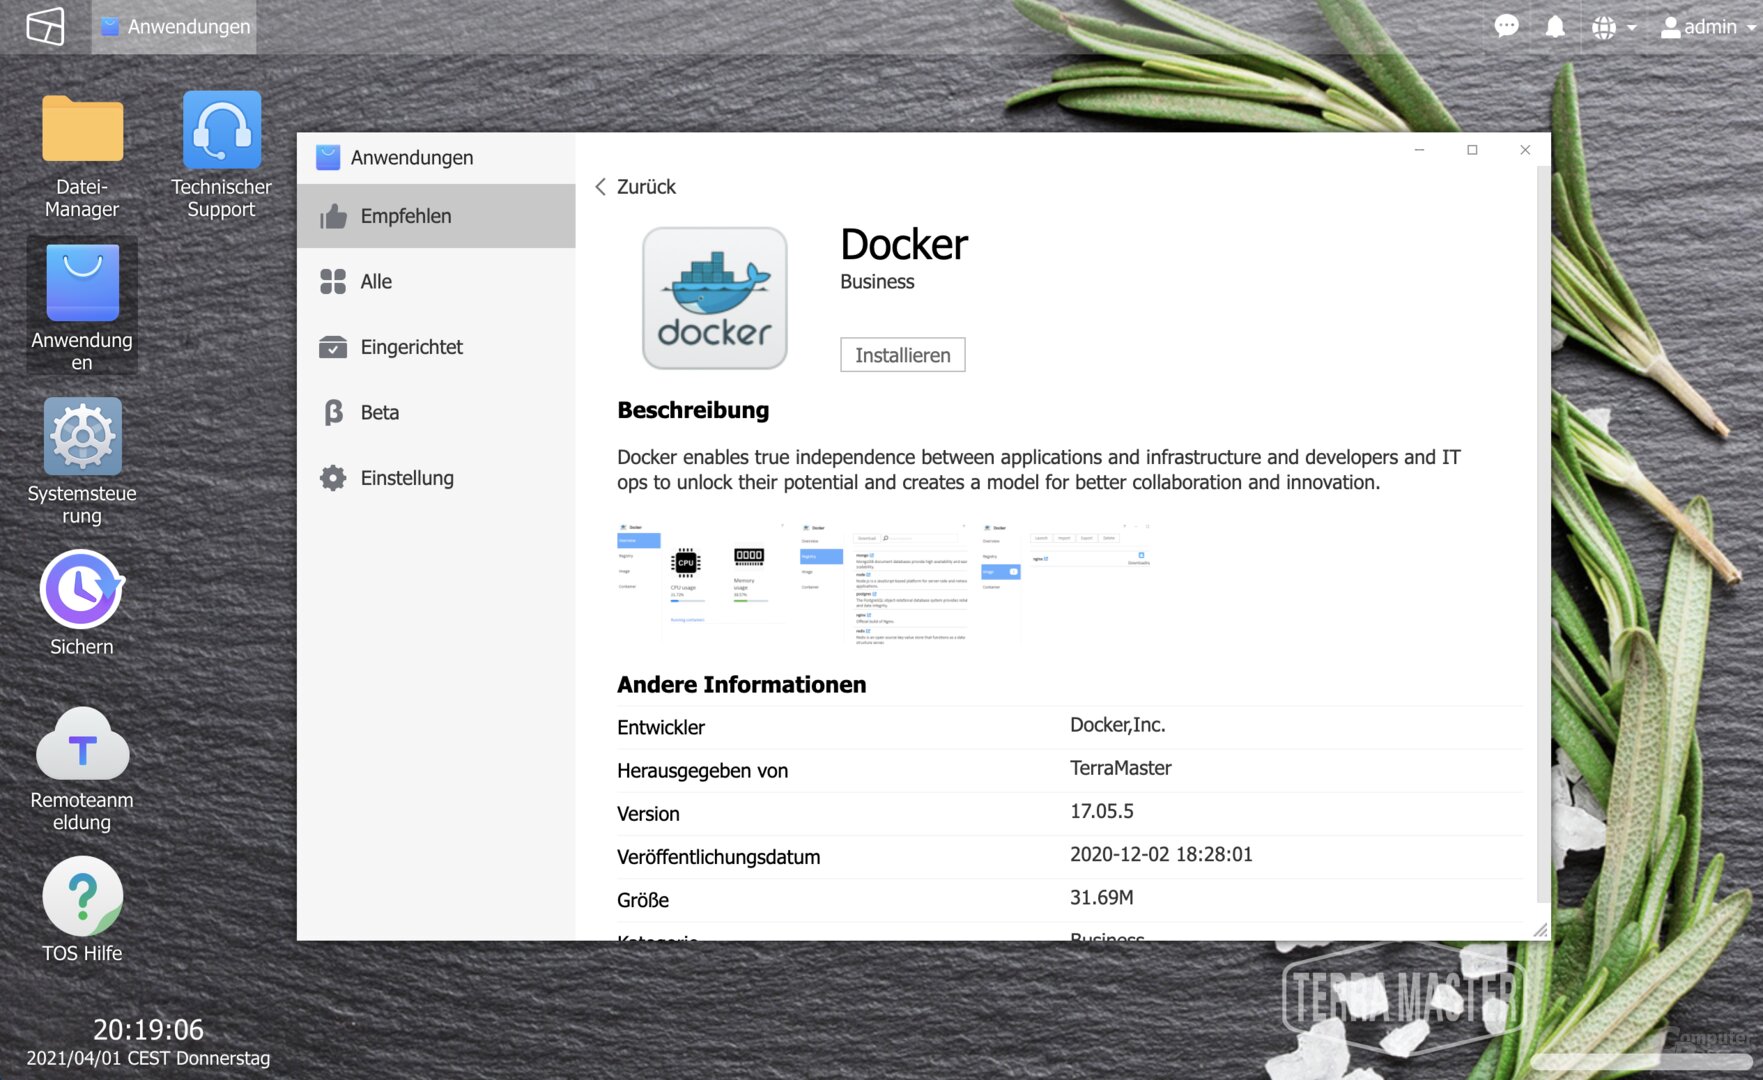Click the TOS main menu logo
1763x1080 pixels.
coord(46,26)
